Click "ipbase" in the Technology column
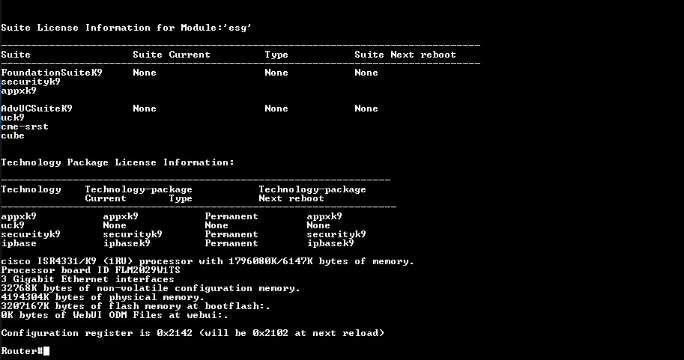 click(19, 243)
